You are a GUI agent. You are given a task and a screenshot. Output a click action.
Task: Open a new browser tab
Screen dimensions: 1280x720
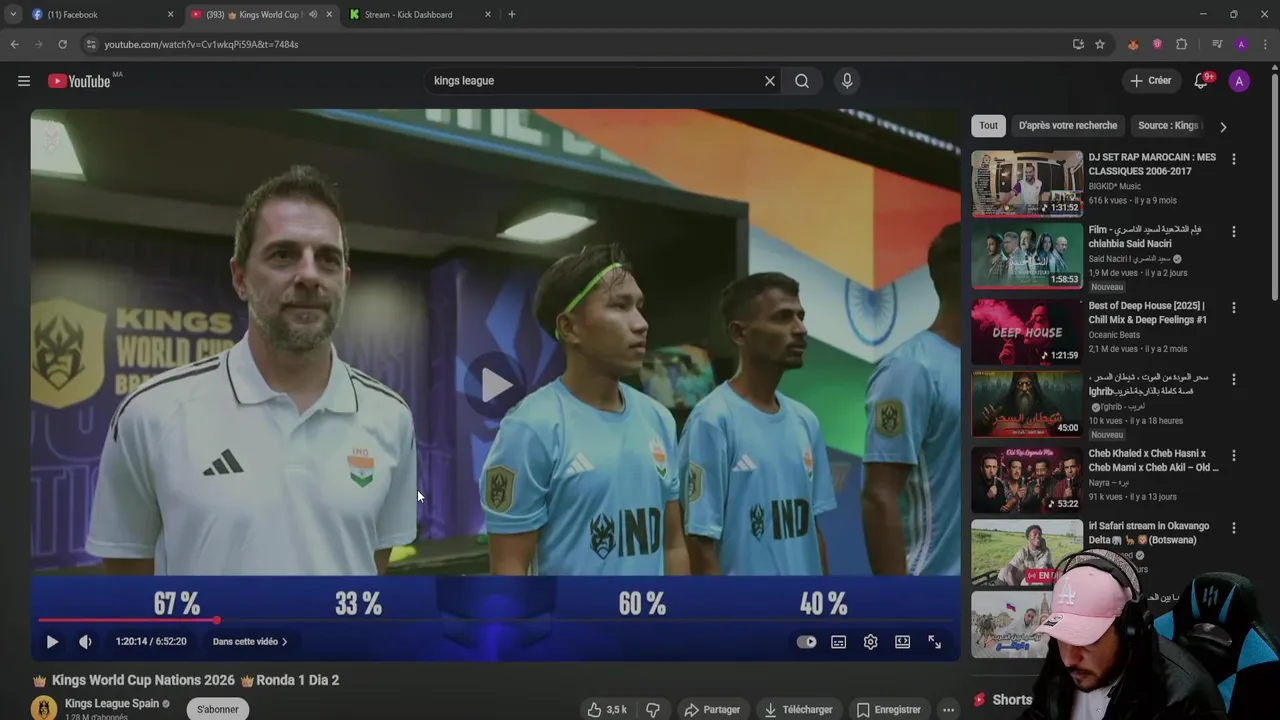pos(512,14)
